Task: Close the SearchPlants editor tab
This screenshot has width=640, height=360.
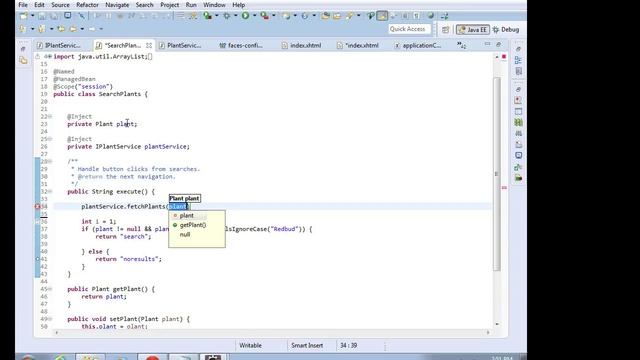Action: tap(149, 45)
